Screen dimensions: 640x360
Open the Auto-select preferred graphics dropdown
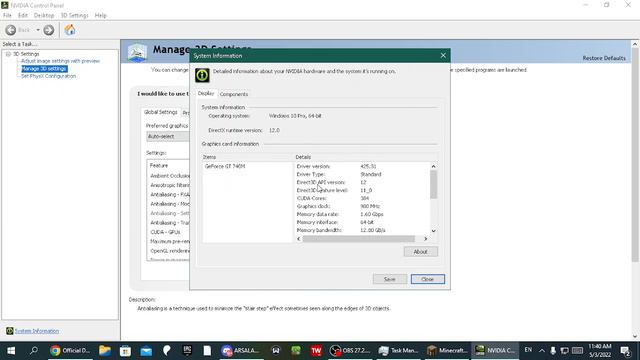pos(168,136)
